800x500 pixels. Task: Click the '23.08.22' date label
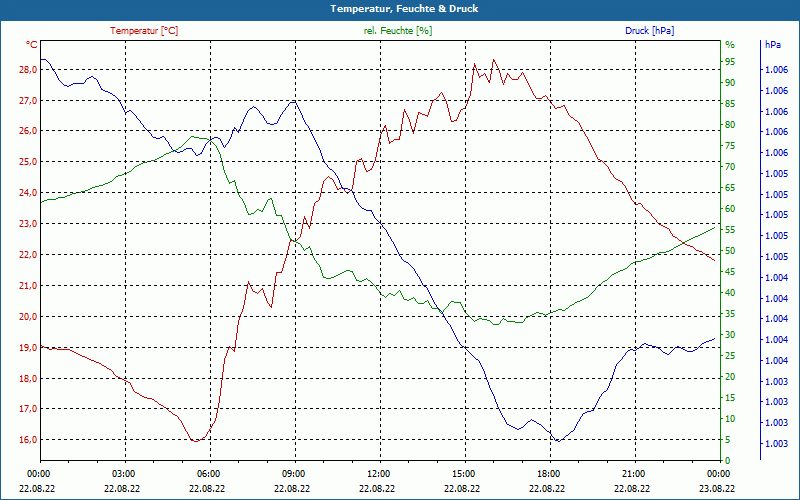point(717,488)
